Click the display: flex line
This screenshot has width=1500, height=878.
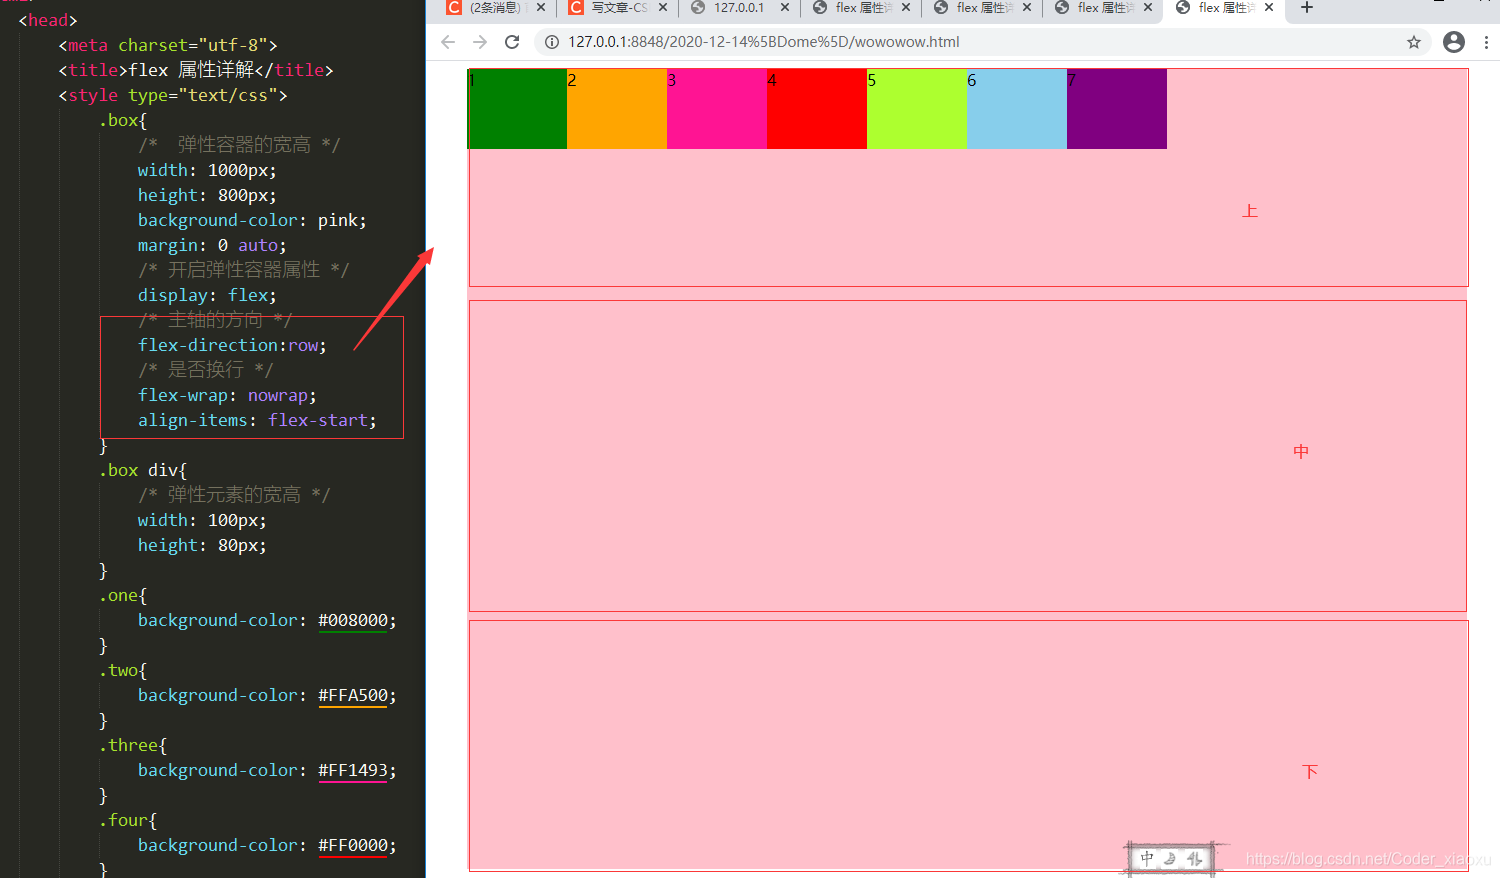(207, 295)
